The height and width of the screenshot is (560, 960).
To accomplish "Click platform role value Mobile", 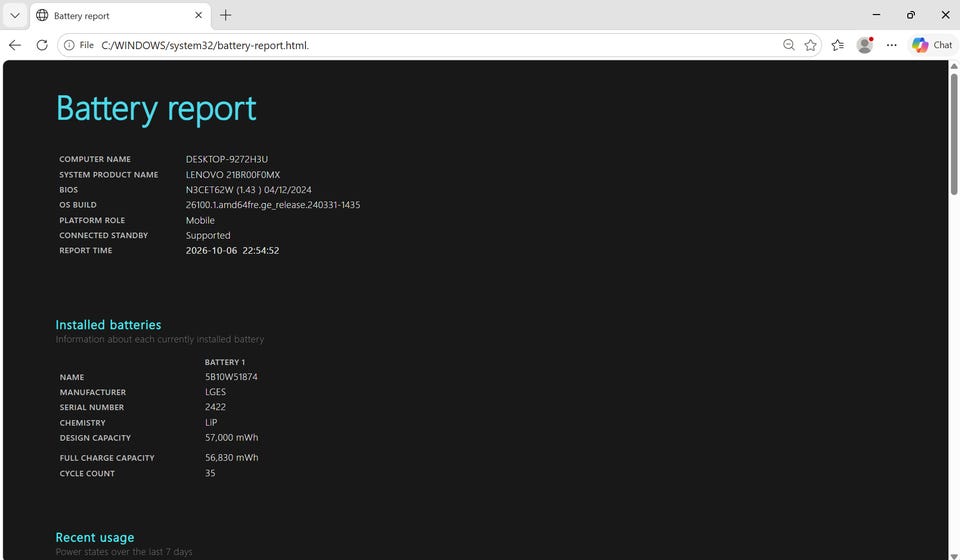I will point(200,220).
